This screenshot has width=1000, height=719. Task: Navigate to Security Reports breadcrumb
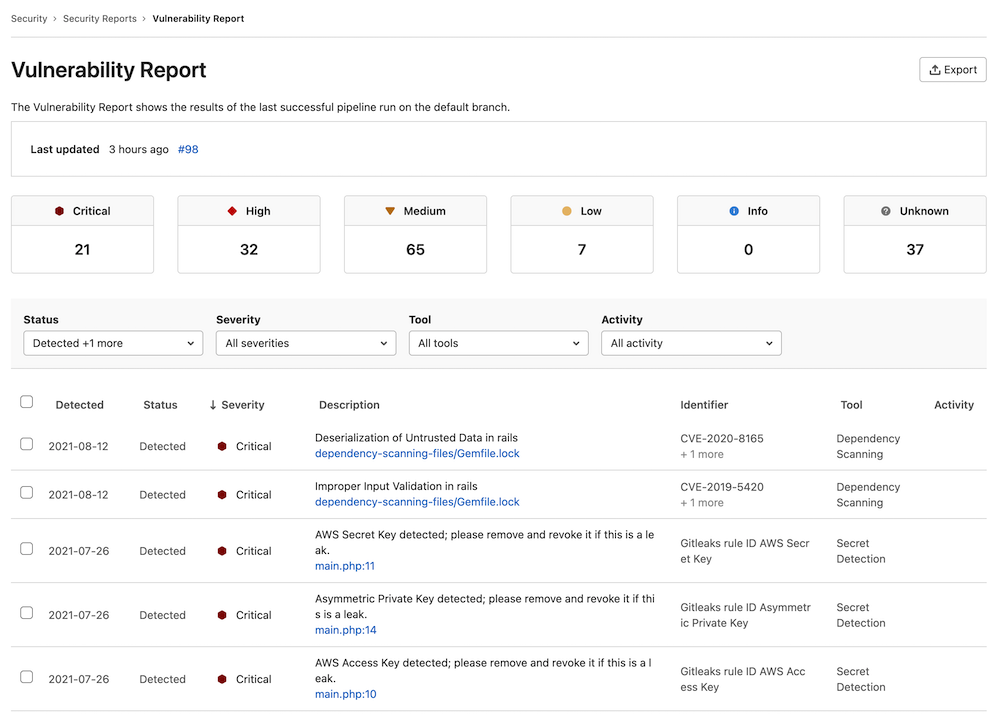click(98, 18)
